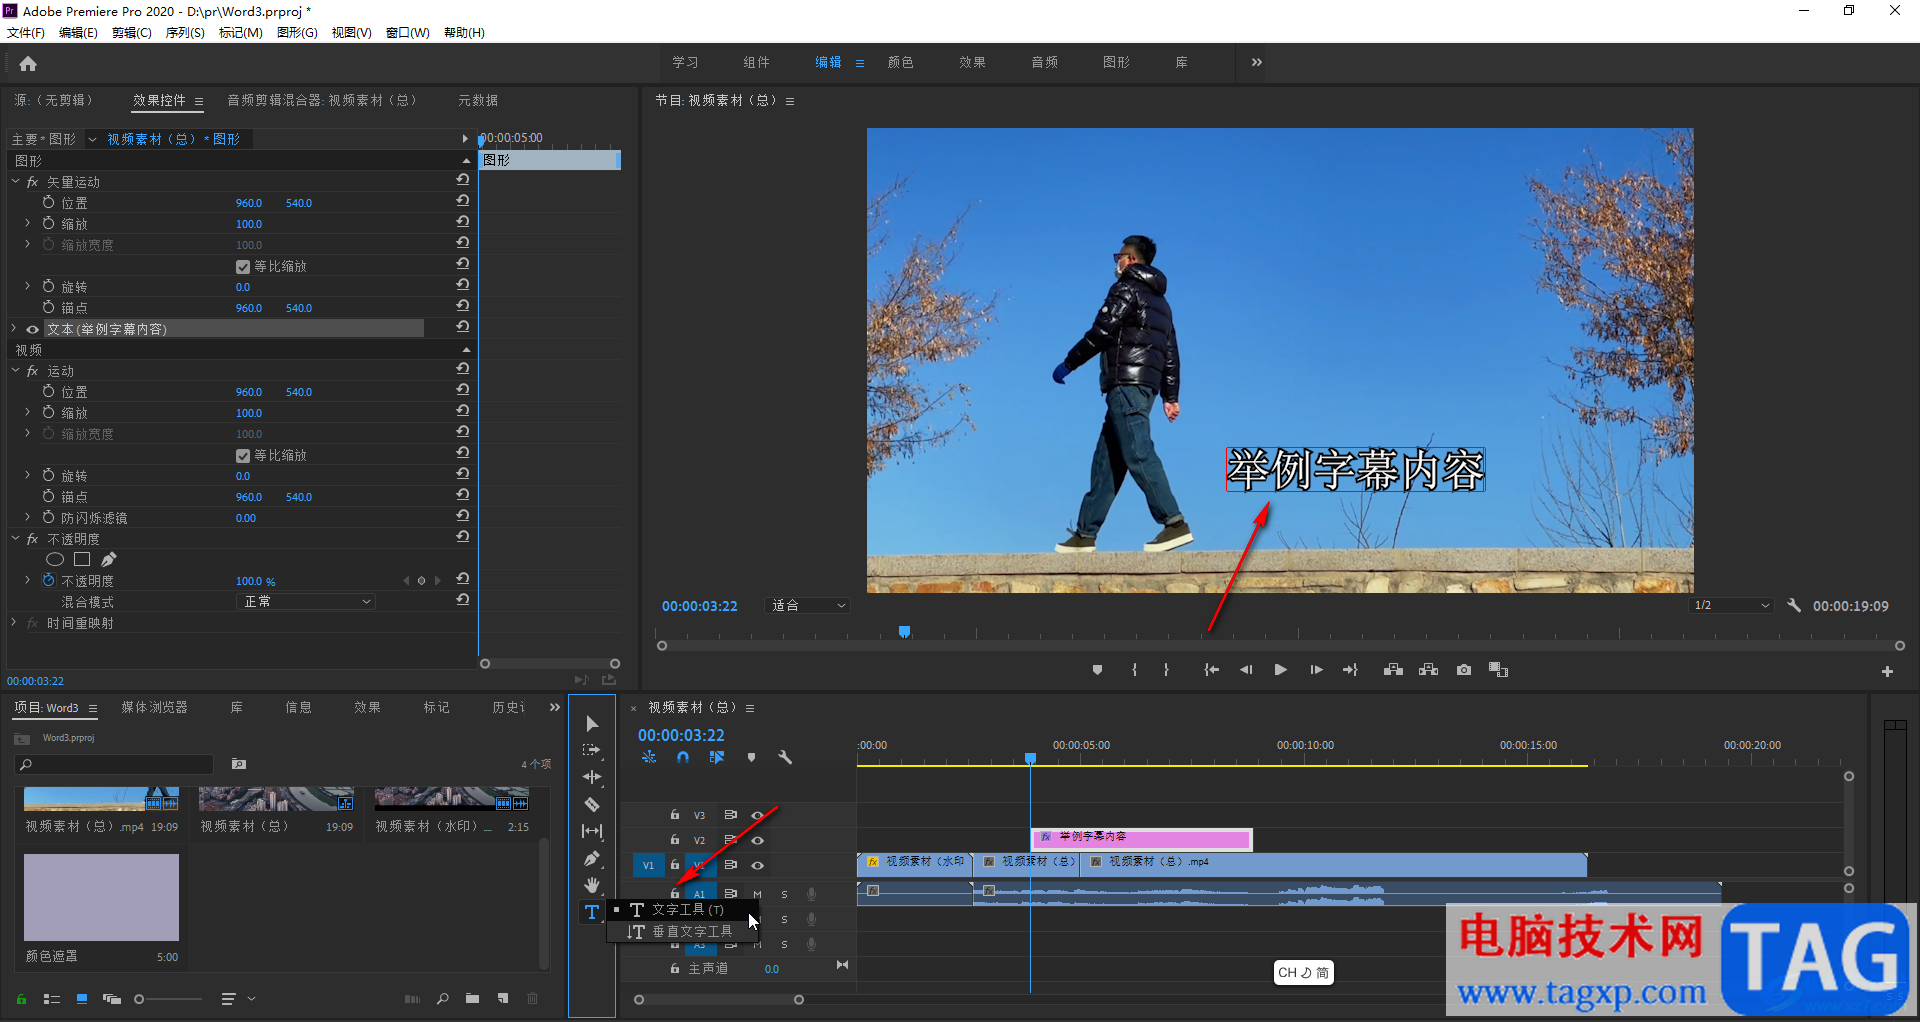Image resolution: width=1920 pixels, height=1022 pixels.
Task: Open the 元数据 panel tab
Action: click(478, 100)
